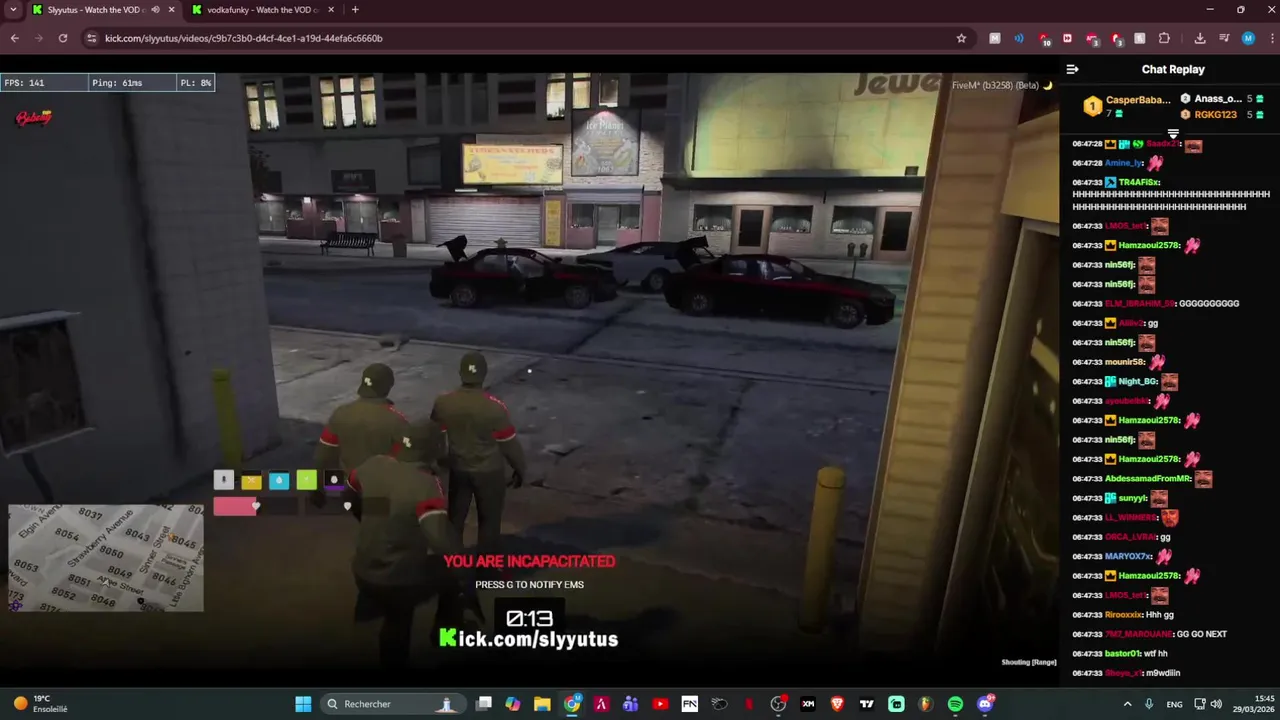Open the Chrome extensions puzzle menu

click(1164, 38)
